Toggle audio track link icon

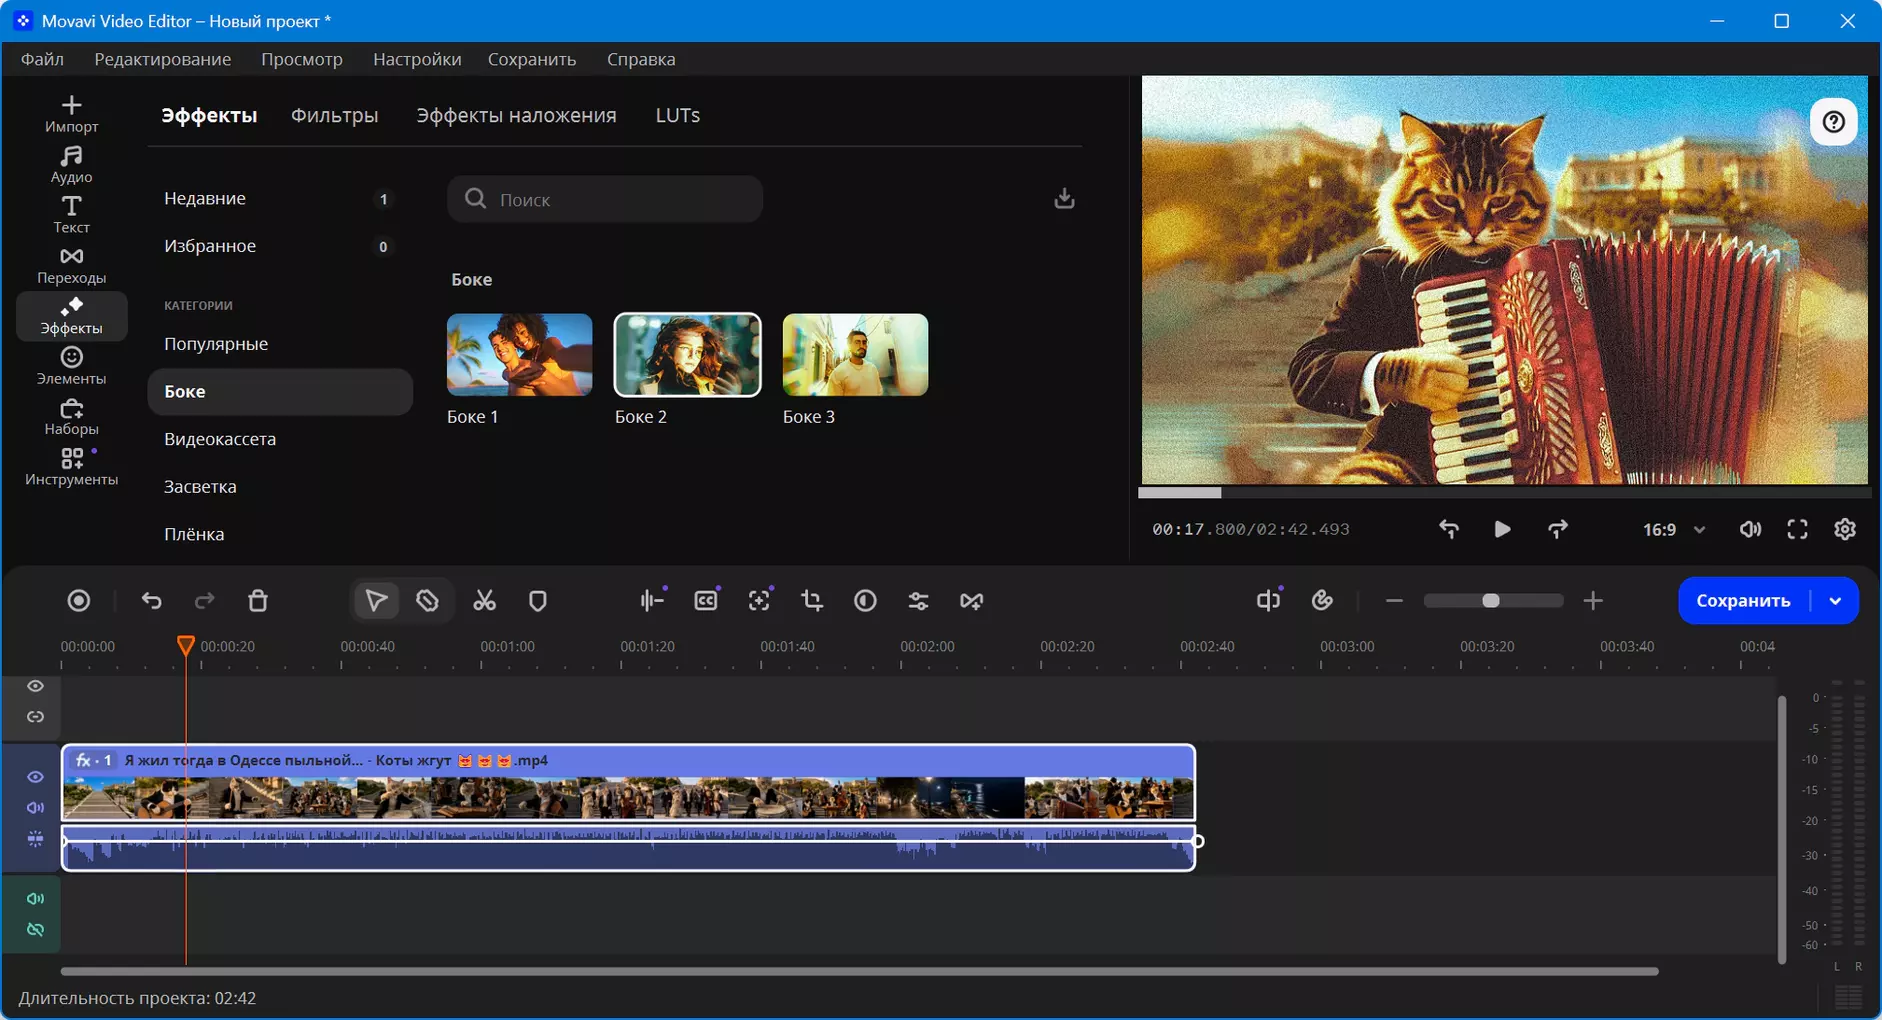point(35,930)
